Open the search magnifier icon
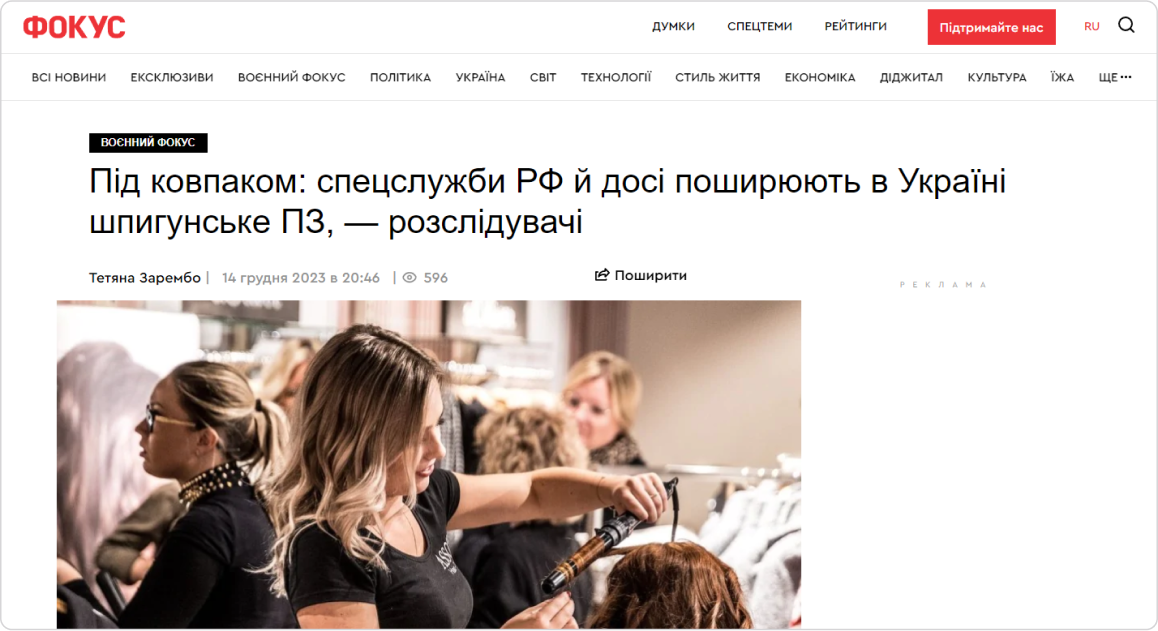Image resolution: width=1158 pixels, height=631 pixels. tap(1126, 26)
